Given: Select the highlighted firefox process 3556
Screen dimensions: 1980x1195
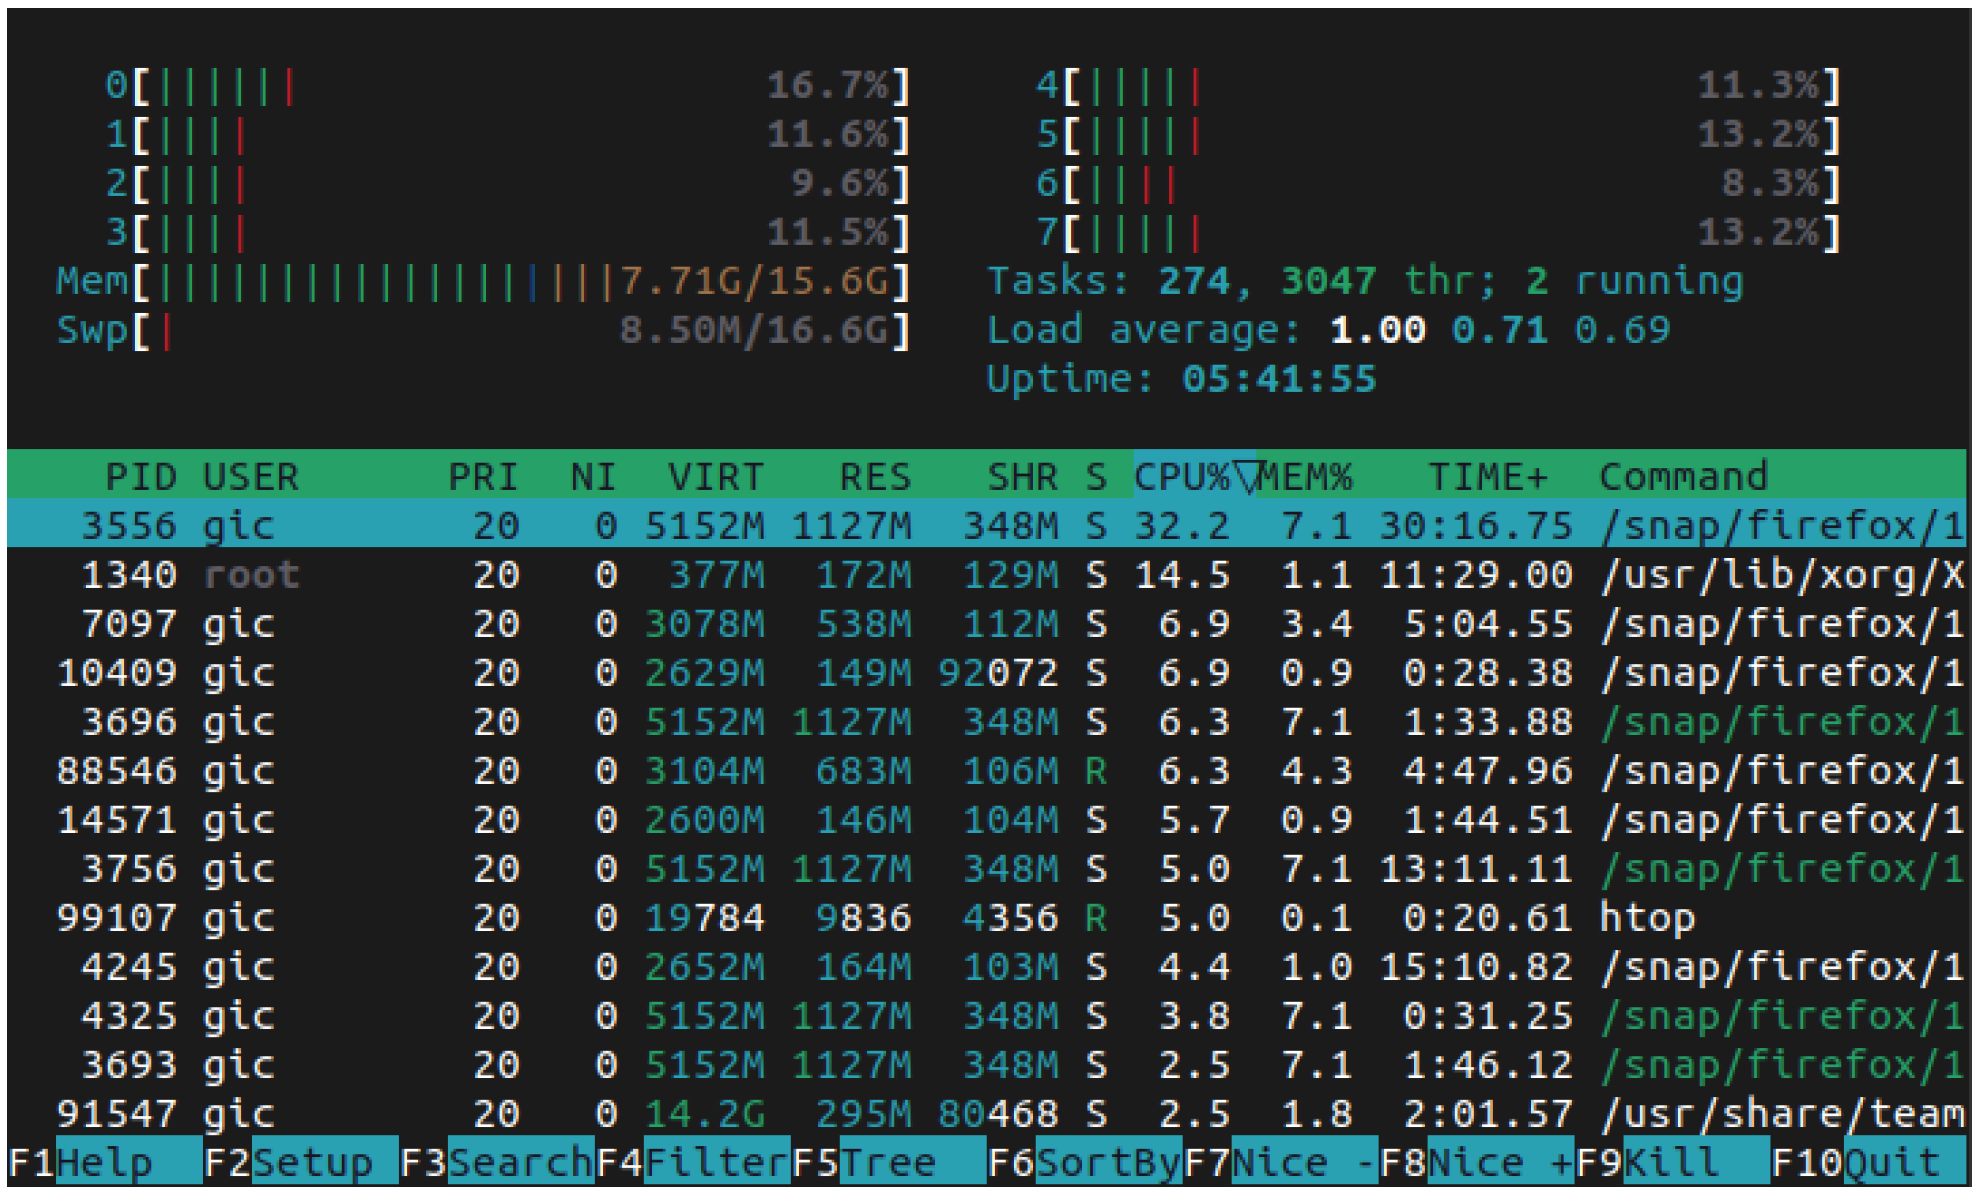Looking at the screenshot, I should click(x=985, y=526).
